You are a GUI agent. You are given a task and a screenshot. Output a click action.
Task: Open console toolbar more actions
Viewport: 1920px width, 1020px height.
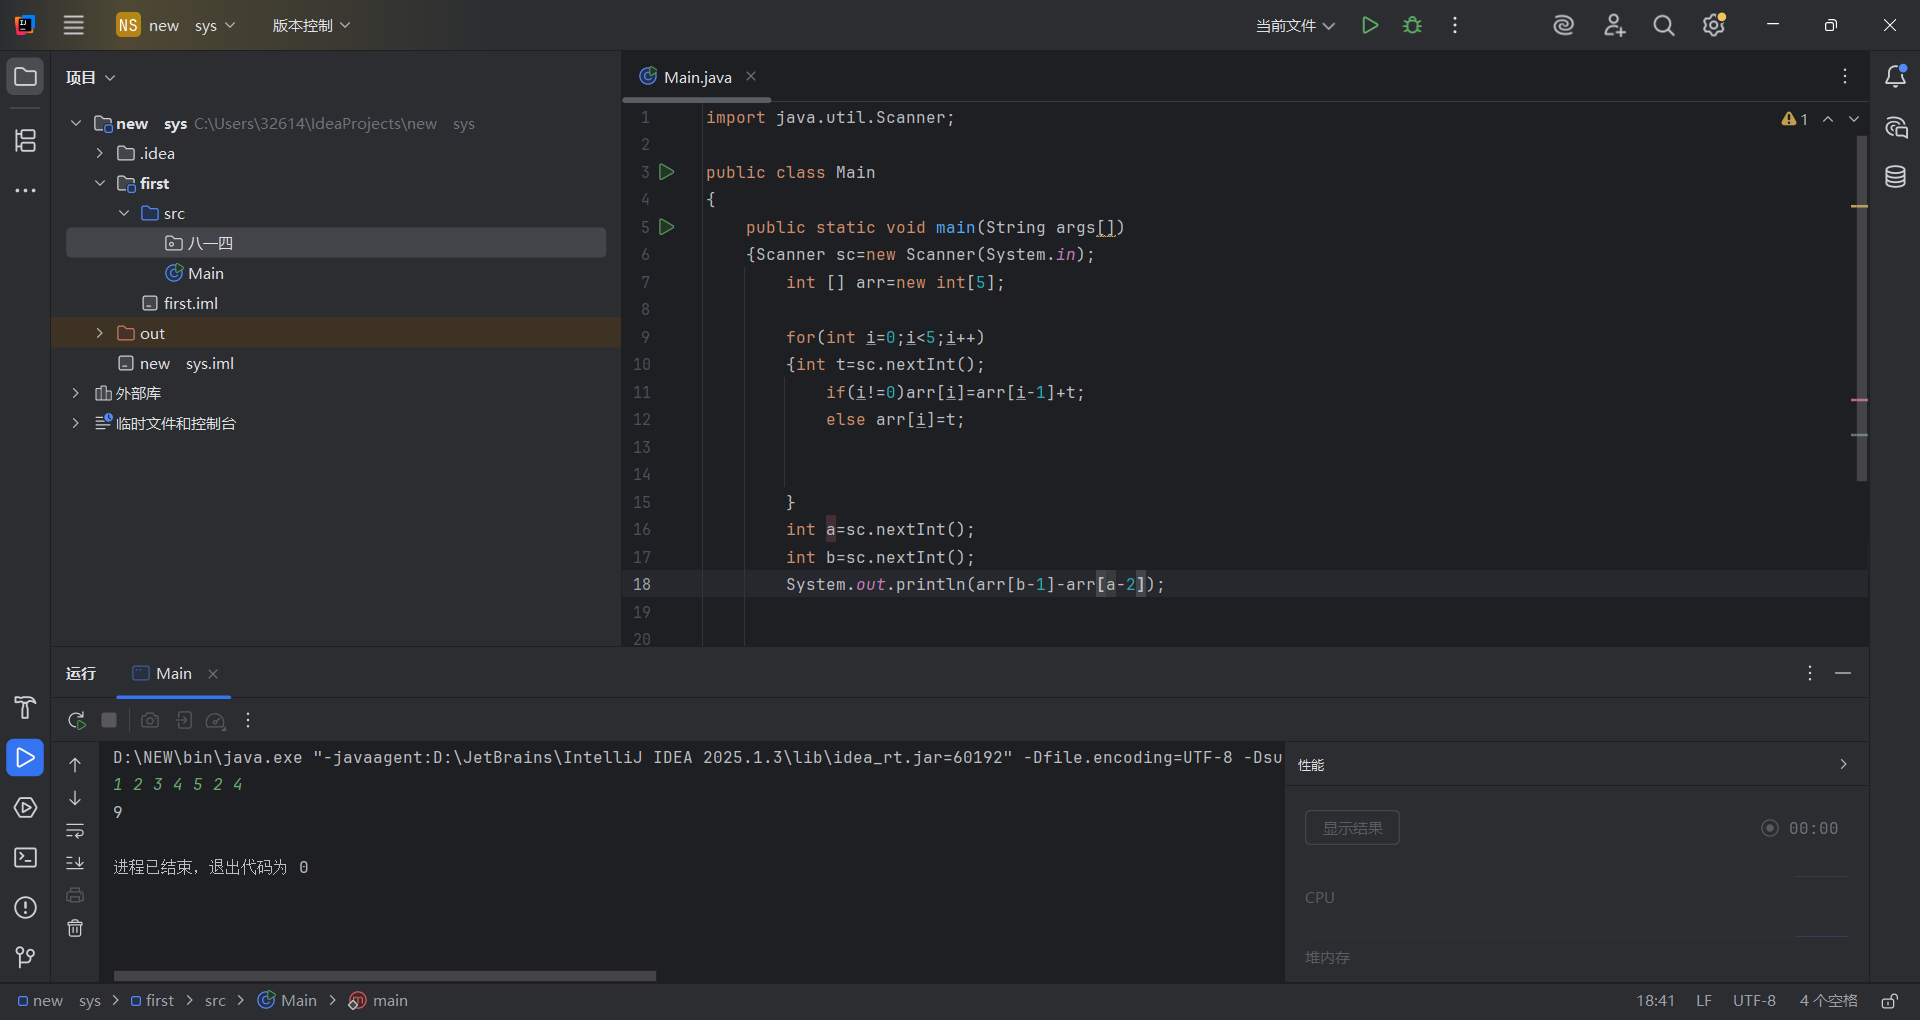pyautogui.click(x=248, y=720)
